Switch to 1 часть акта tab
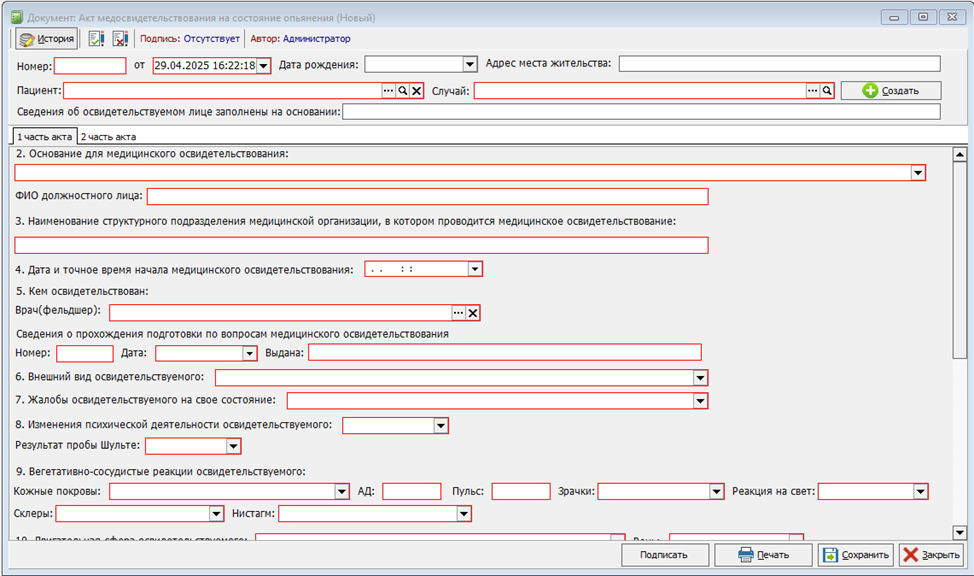Screen dimensions: 974x576 tap(45, 137)
